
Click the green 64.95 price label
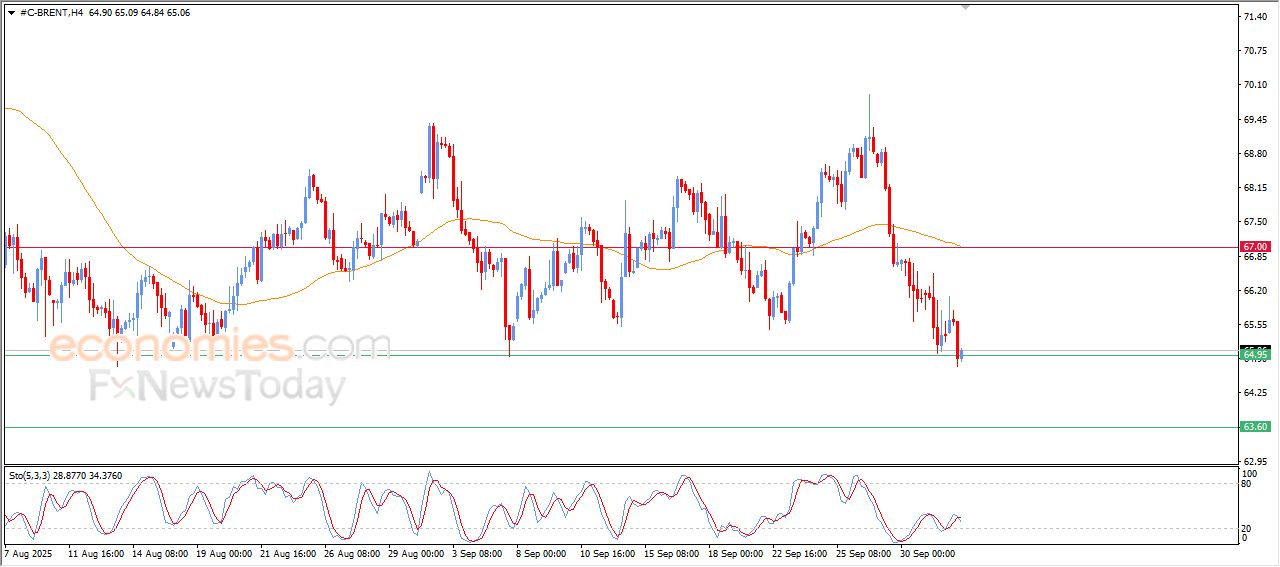[1255, 354]
